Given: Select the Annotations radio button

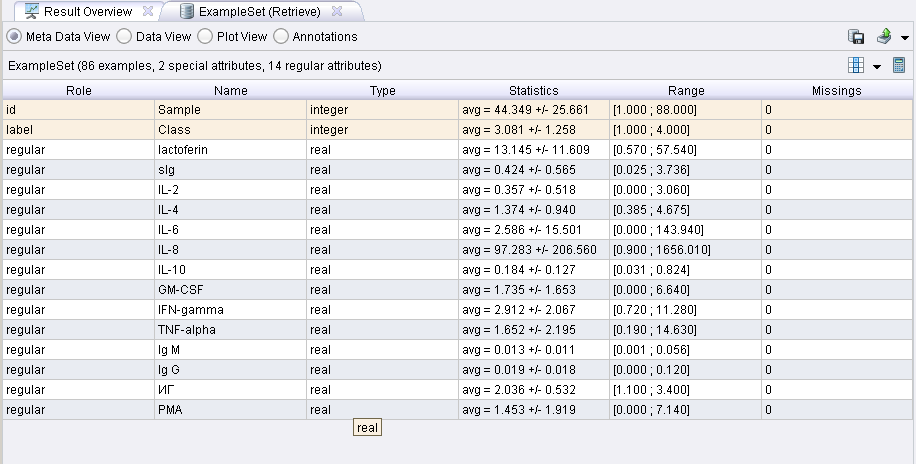Looking at the screenshot, I should click(x=281, y=36).
